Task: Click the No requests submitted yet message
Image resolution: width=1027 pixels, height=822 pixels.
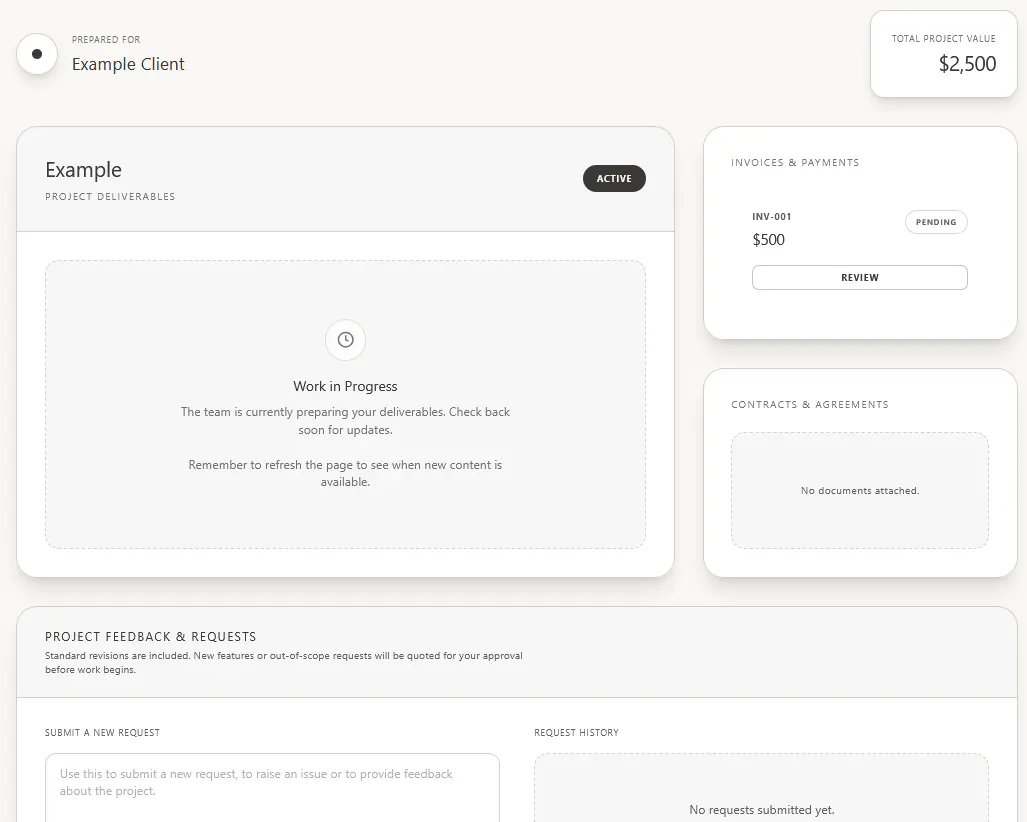Action: pos(762,810)
